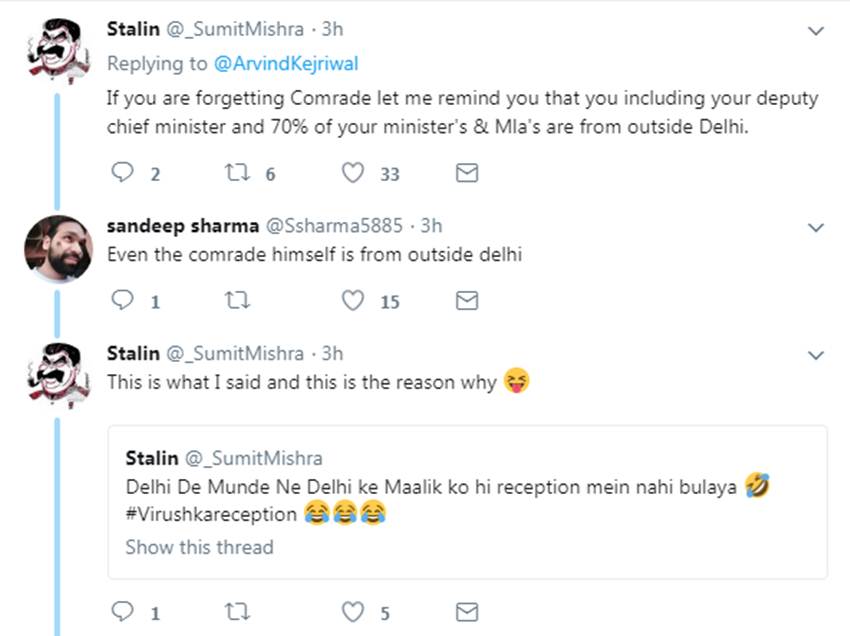Reply to Stalin's first tweet about ministers
850x636 pixels.
(121, 174)
